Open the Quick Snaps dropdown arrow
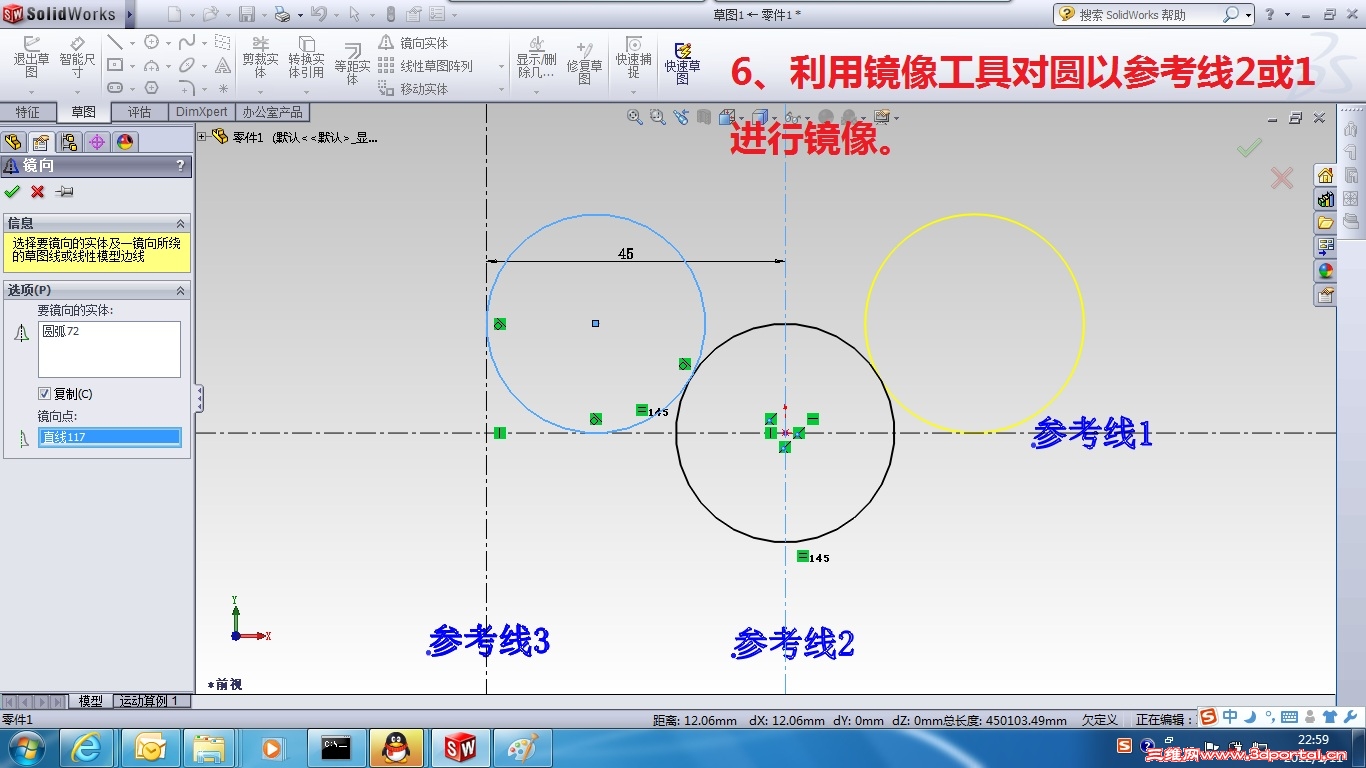This screenshot has height=768, width=1366. 633,93
